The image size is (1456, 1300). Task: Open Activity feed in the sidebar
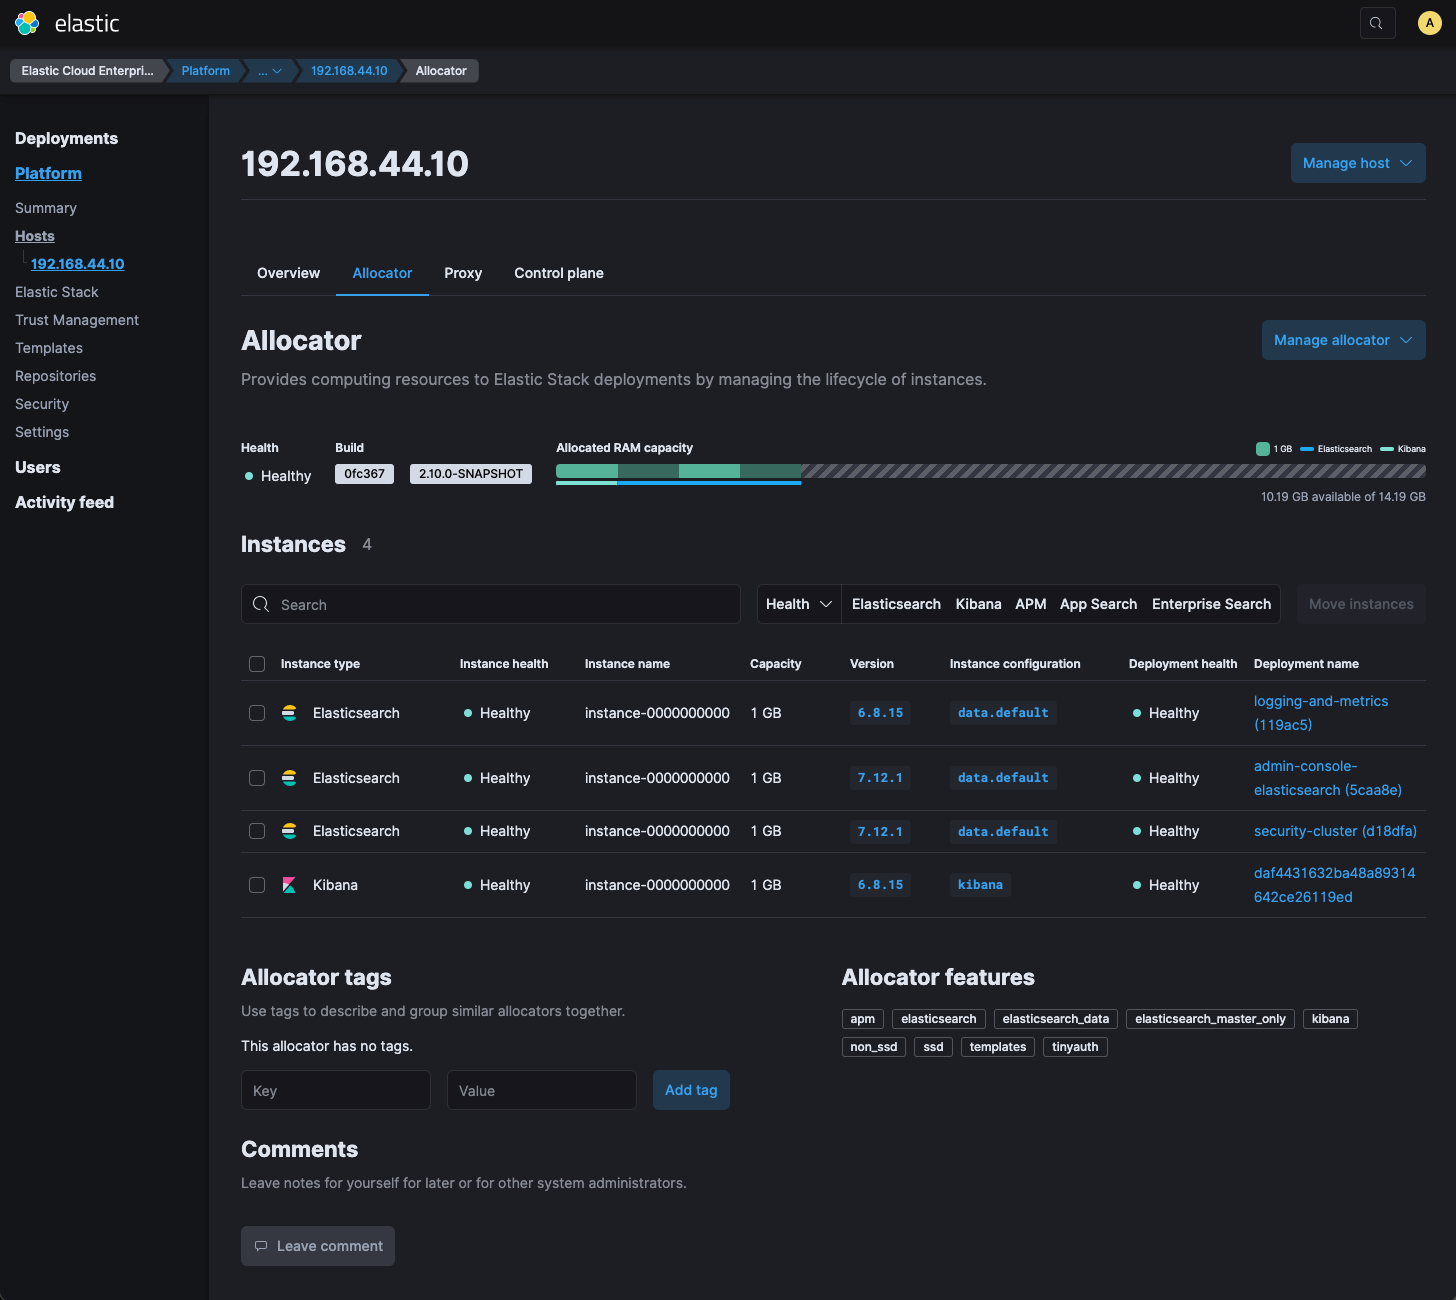point(64,502)
